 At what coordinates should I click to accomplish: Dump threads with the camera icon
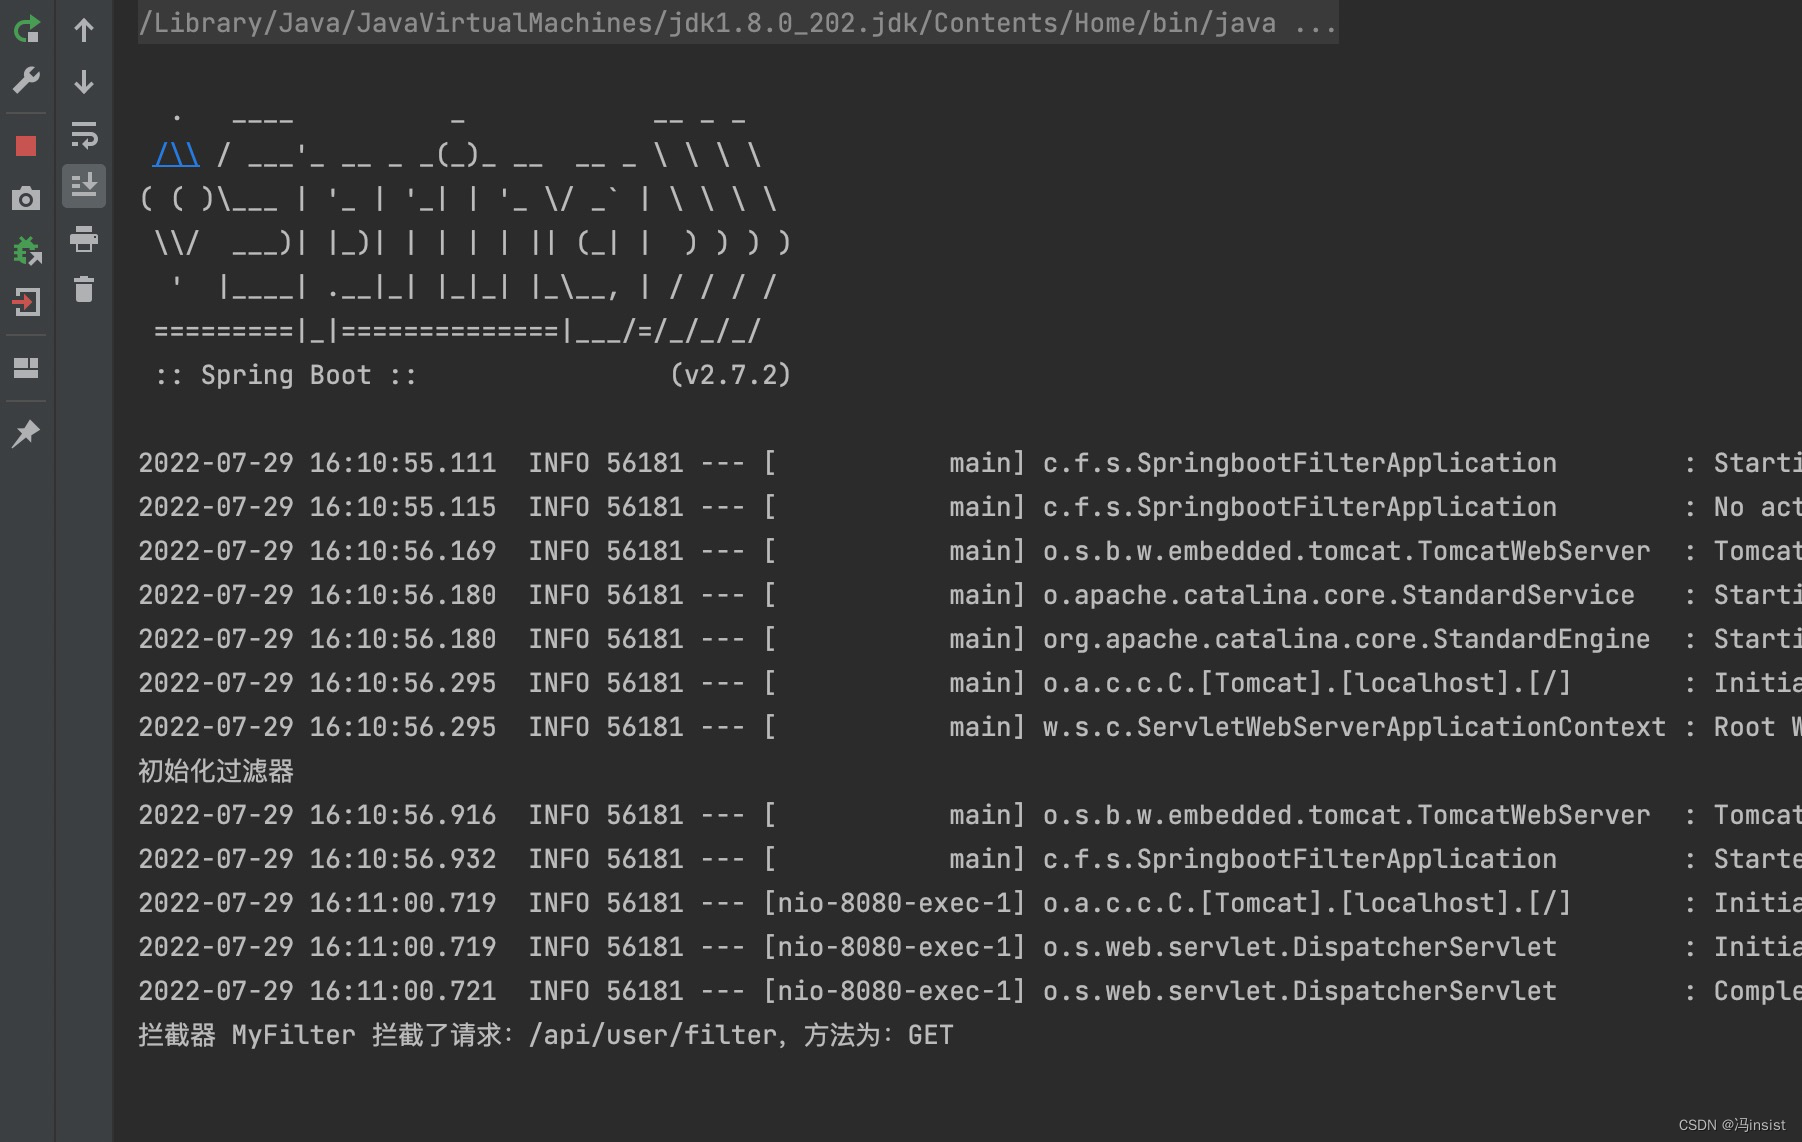[x=26, y=198]
